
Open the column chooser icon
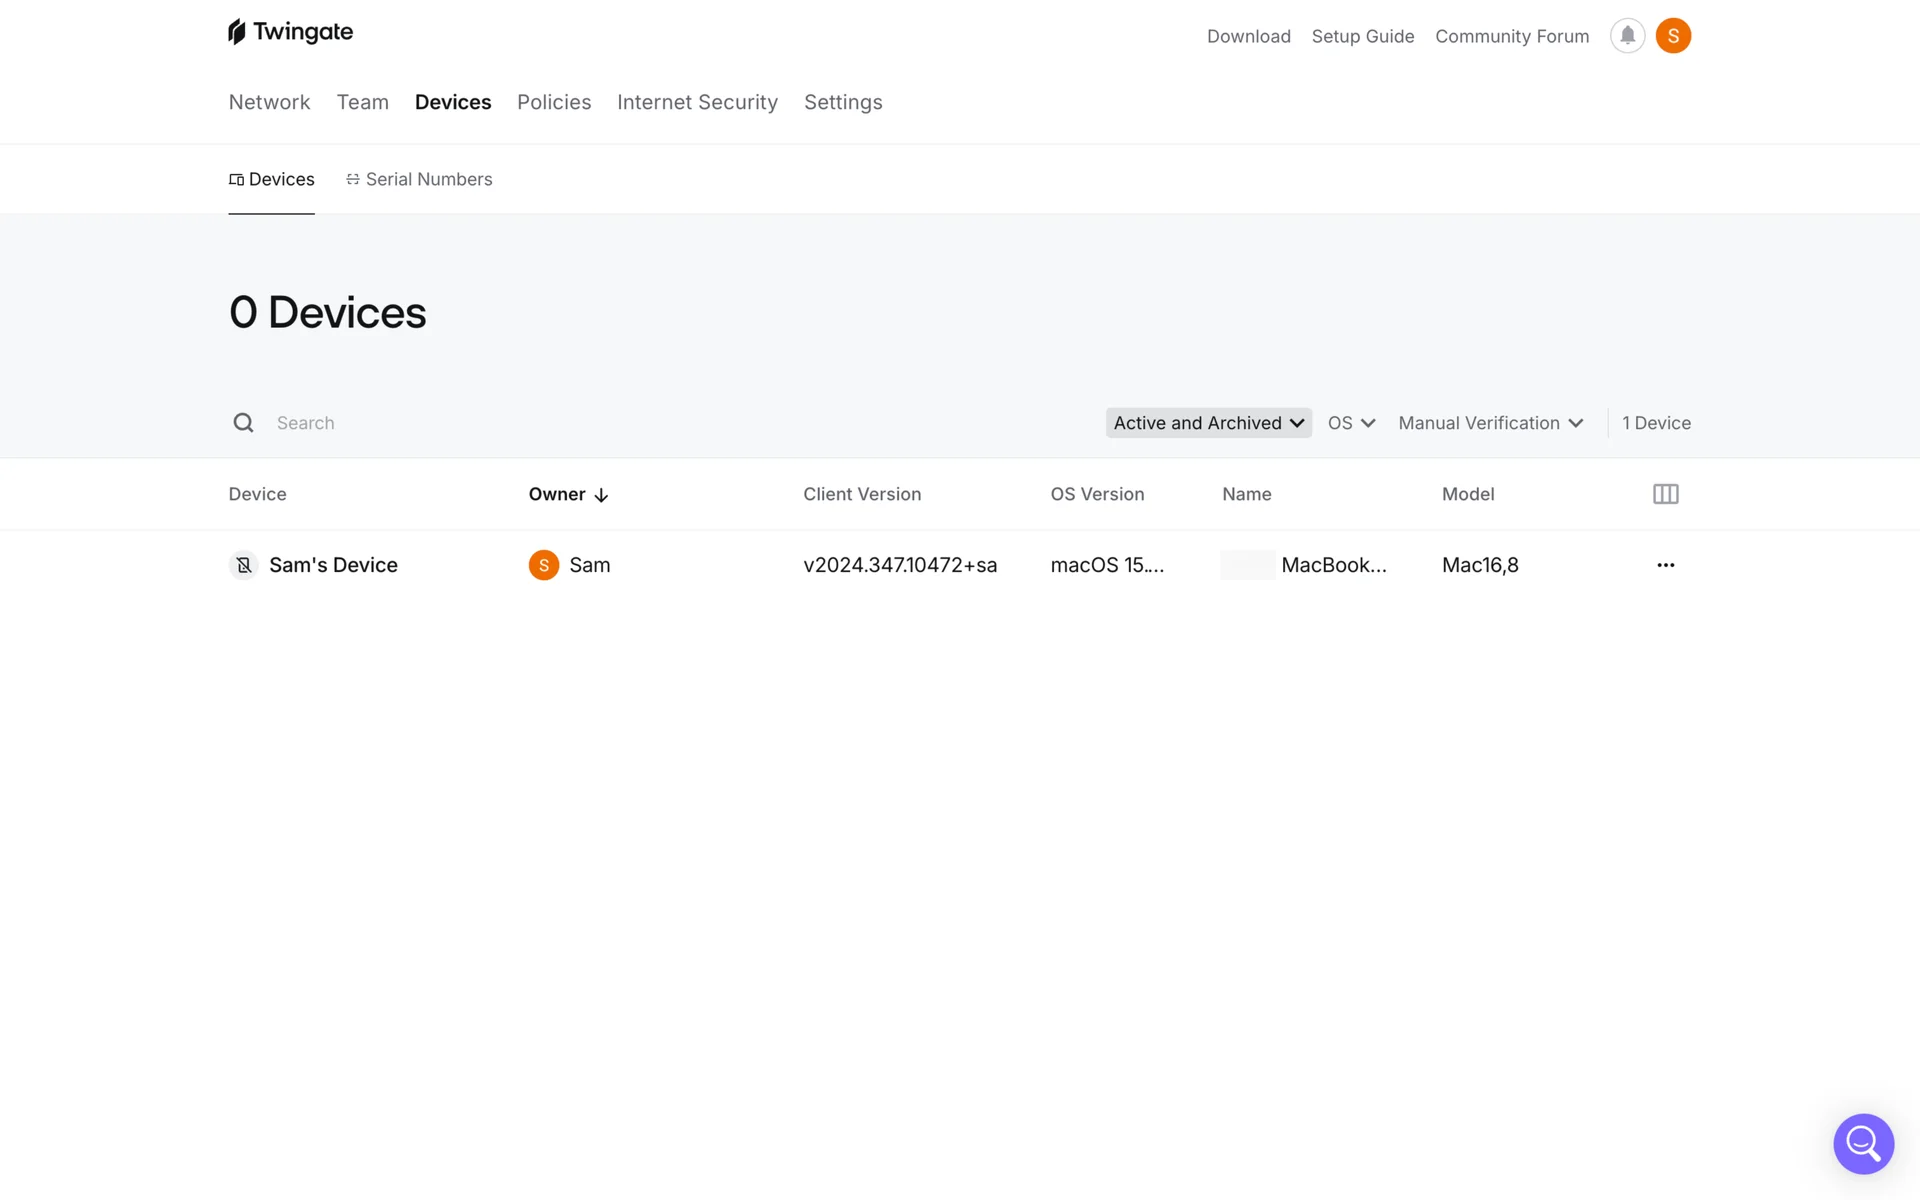1665,494
